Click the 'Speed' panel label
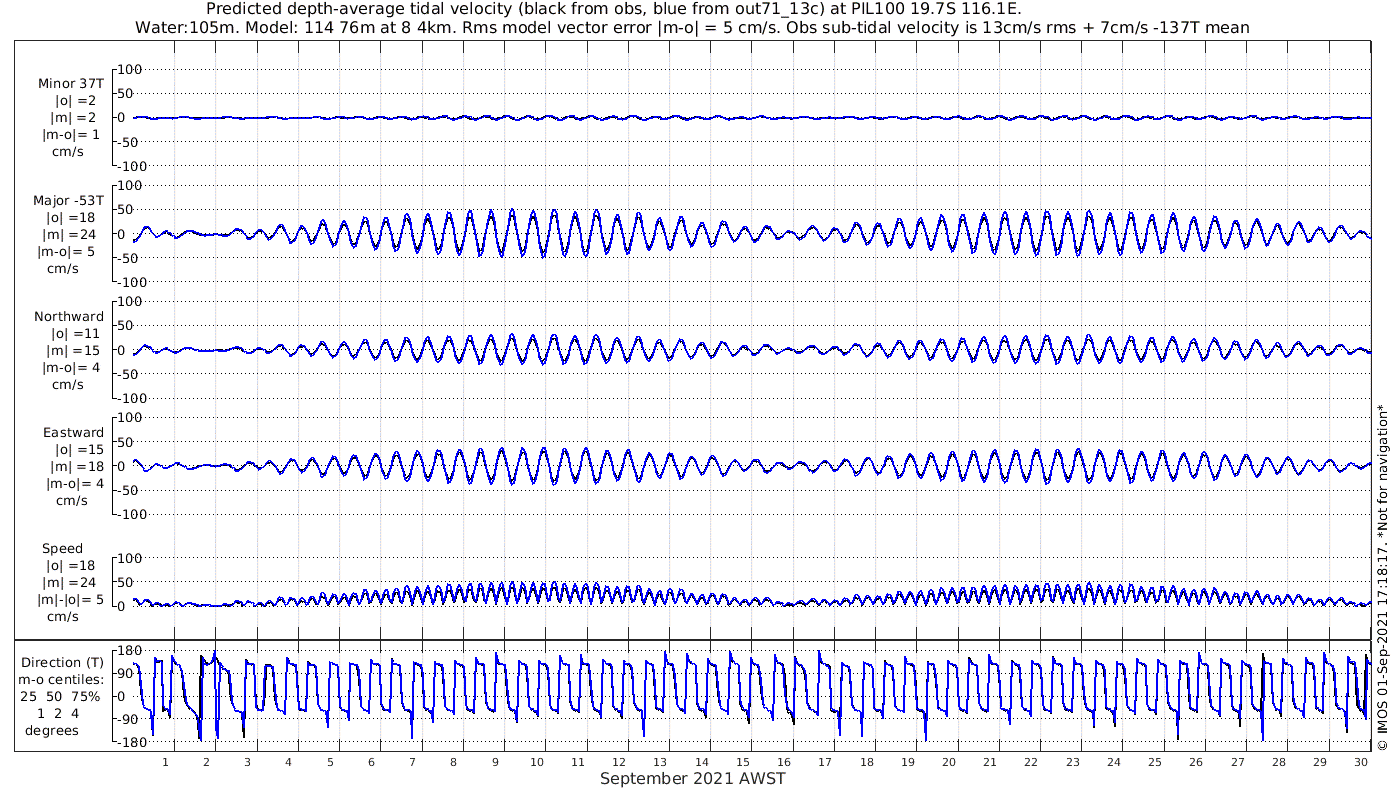1400x800 pixels. (x=62, y=548)
